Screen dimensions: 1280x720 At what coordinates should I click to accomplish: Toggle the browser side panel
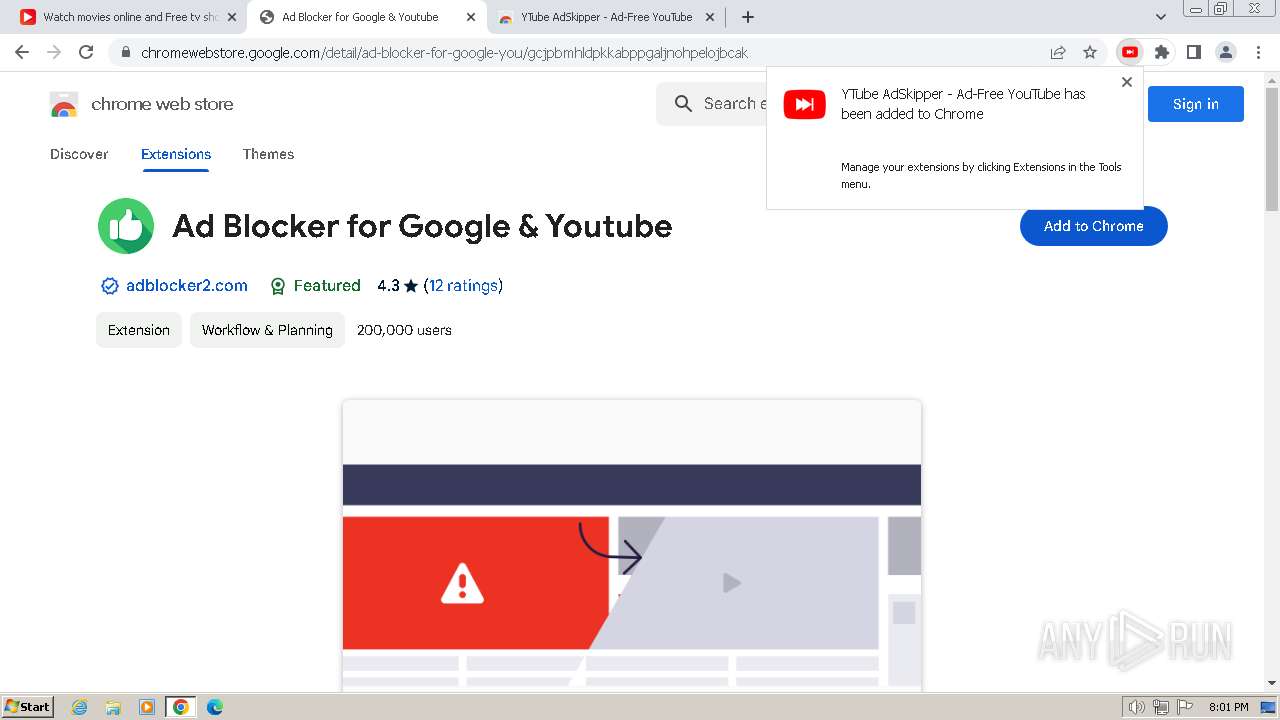(x=1193, y=52)
